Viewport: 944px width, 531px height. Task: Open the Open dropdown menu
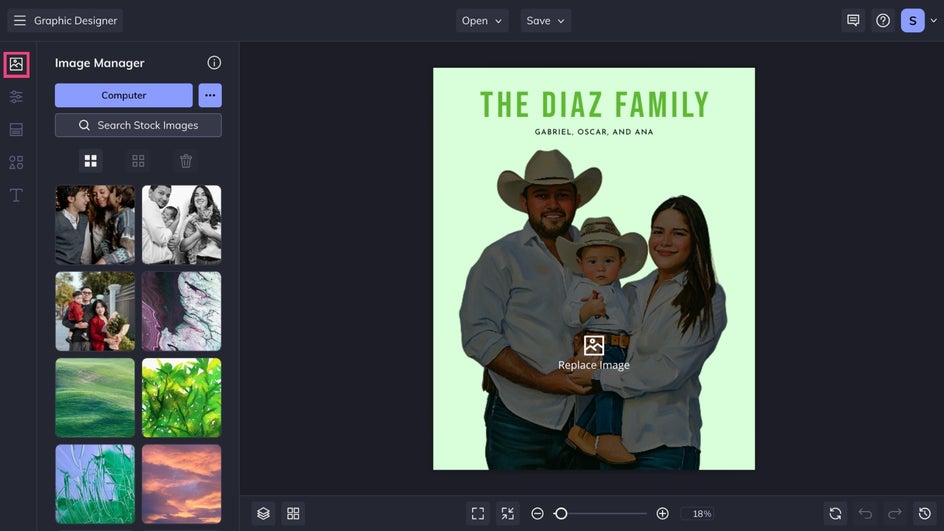(x=482, y=20)
